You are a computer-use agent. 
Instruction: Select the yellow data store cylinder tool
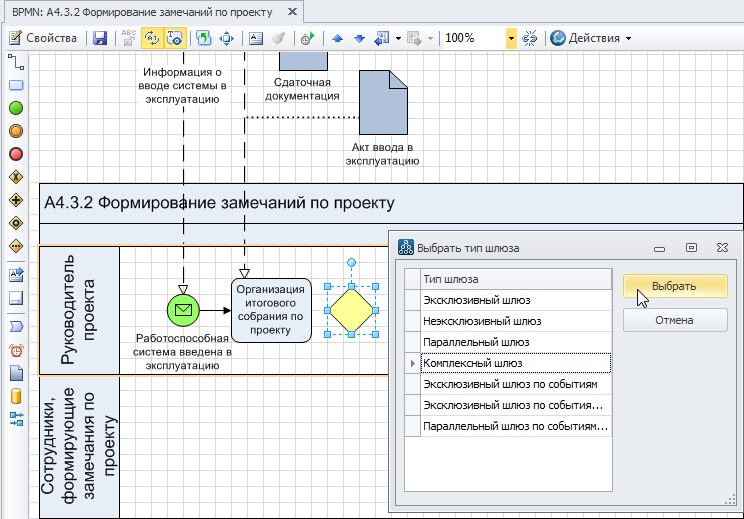pos(16,396)
